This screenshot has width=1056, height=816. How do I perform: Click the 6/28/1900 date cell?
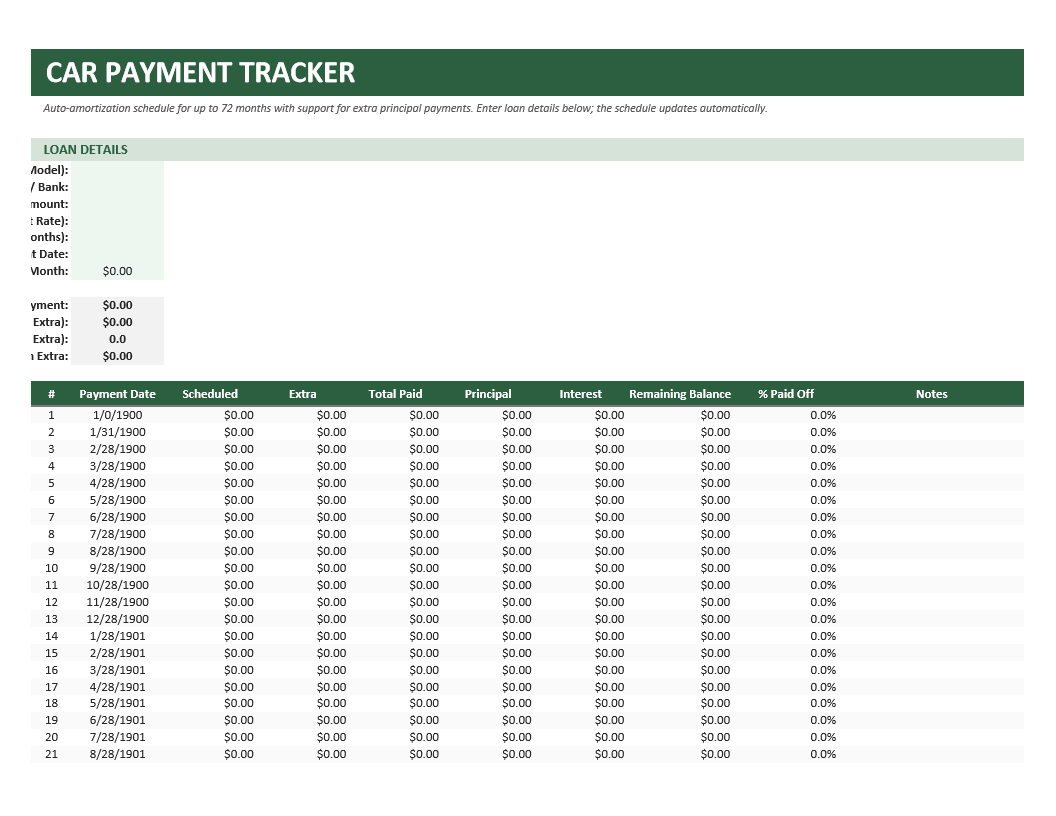117,516
